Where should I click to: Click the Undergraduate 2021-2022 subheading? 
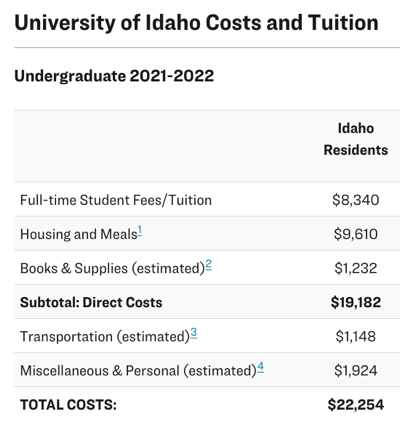(114, 76)
